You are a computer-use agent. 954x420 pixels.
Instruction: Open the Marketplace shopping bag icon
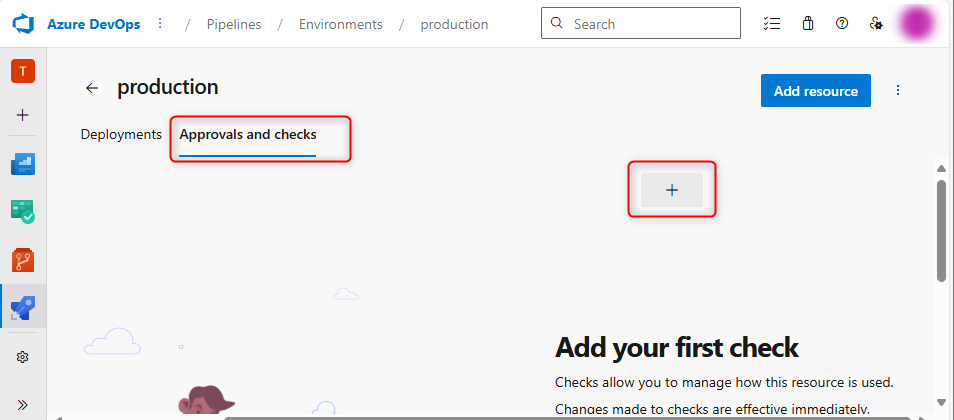[x=808, y=24]
